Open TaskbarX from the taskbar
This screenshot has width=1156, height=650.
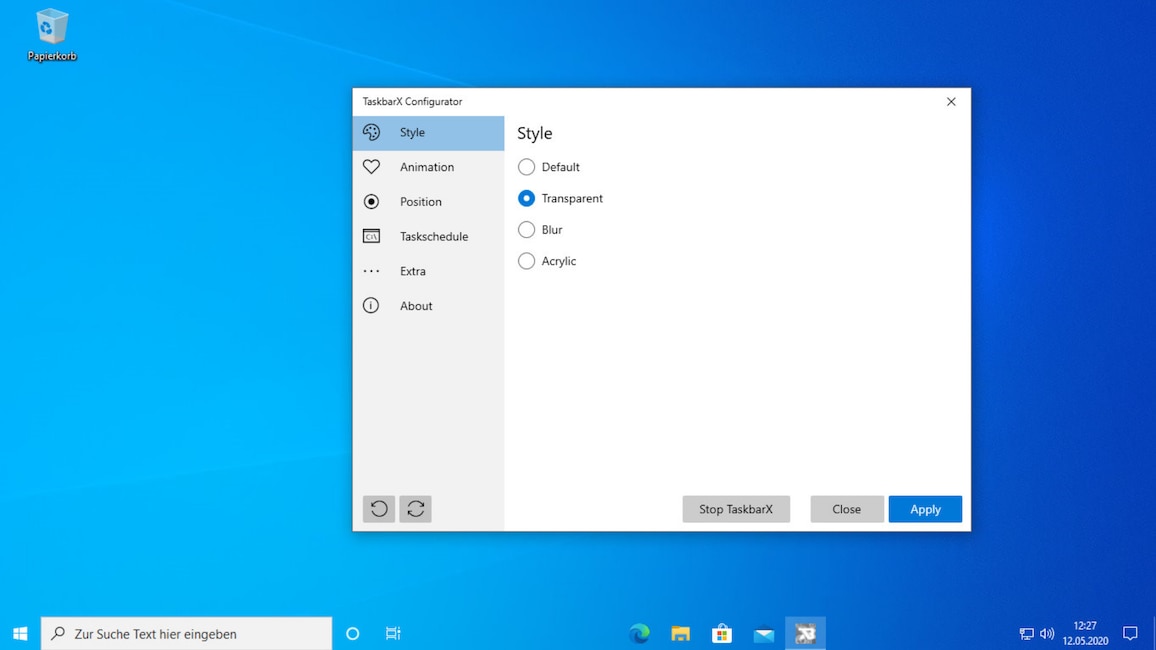coord(805,633)
